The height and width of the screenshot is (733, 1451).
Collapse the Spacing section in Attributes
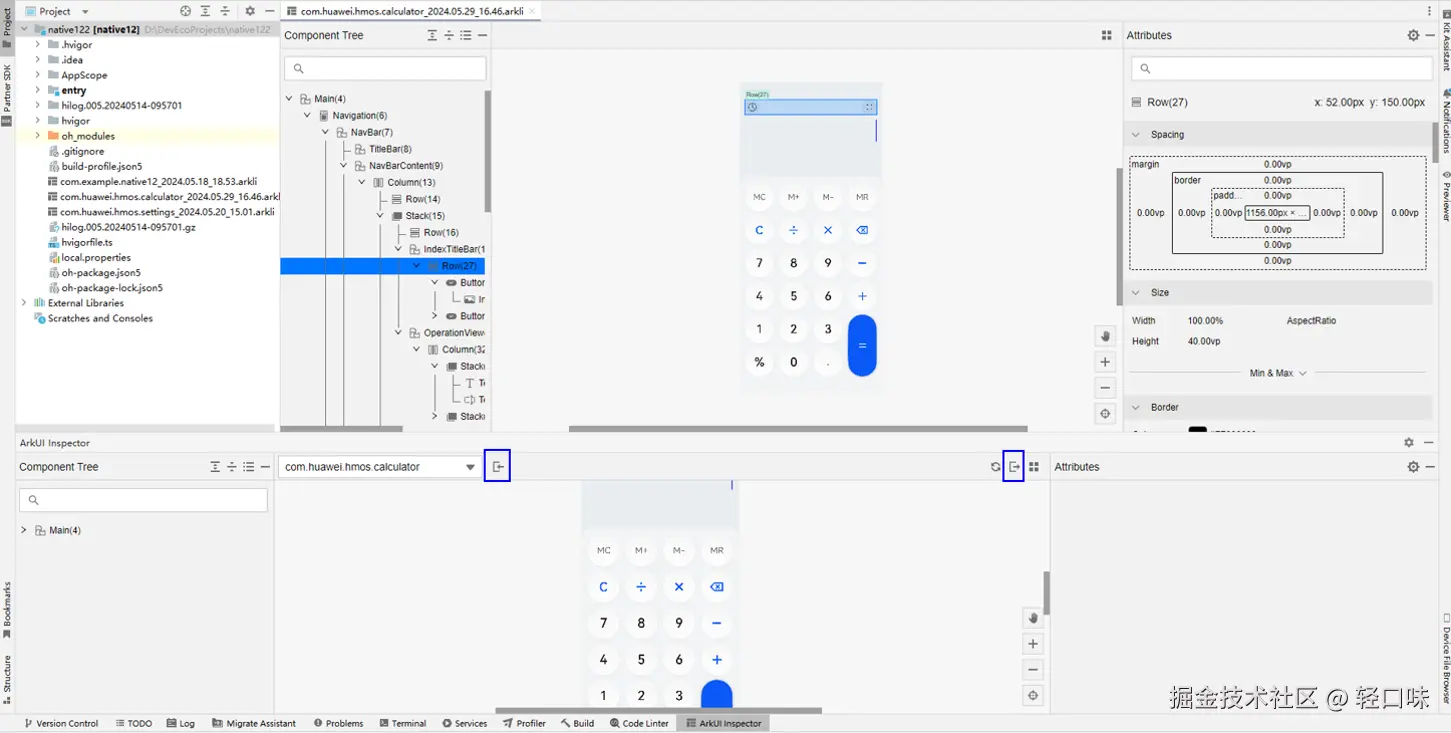click(x=1136, y=135)
